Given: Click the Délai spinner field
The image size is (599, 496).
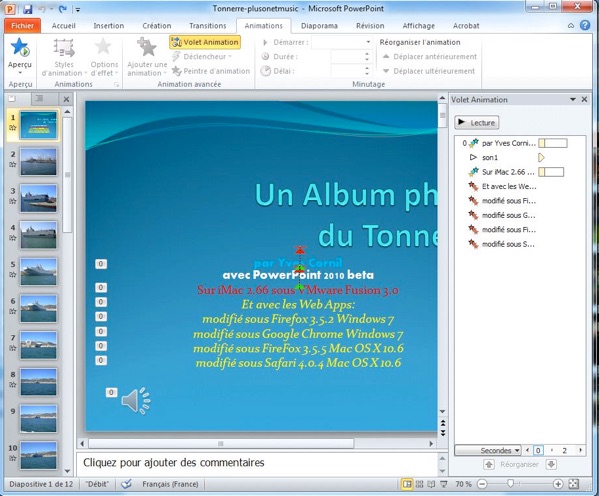Looking at the screenshot, I should tap(351, 71).
